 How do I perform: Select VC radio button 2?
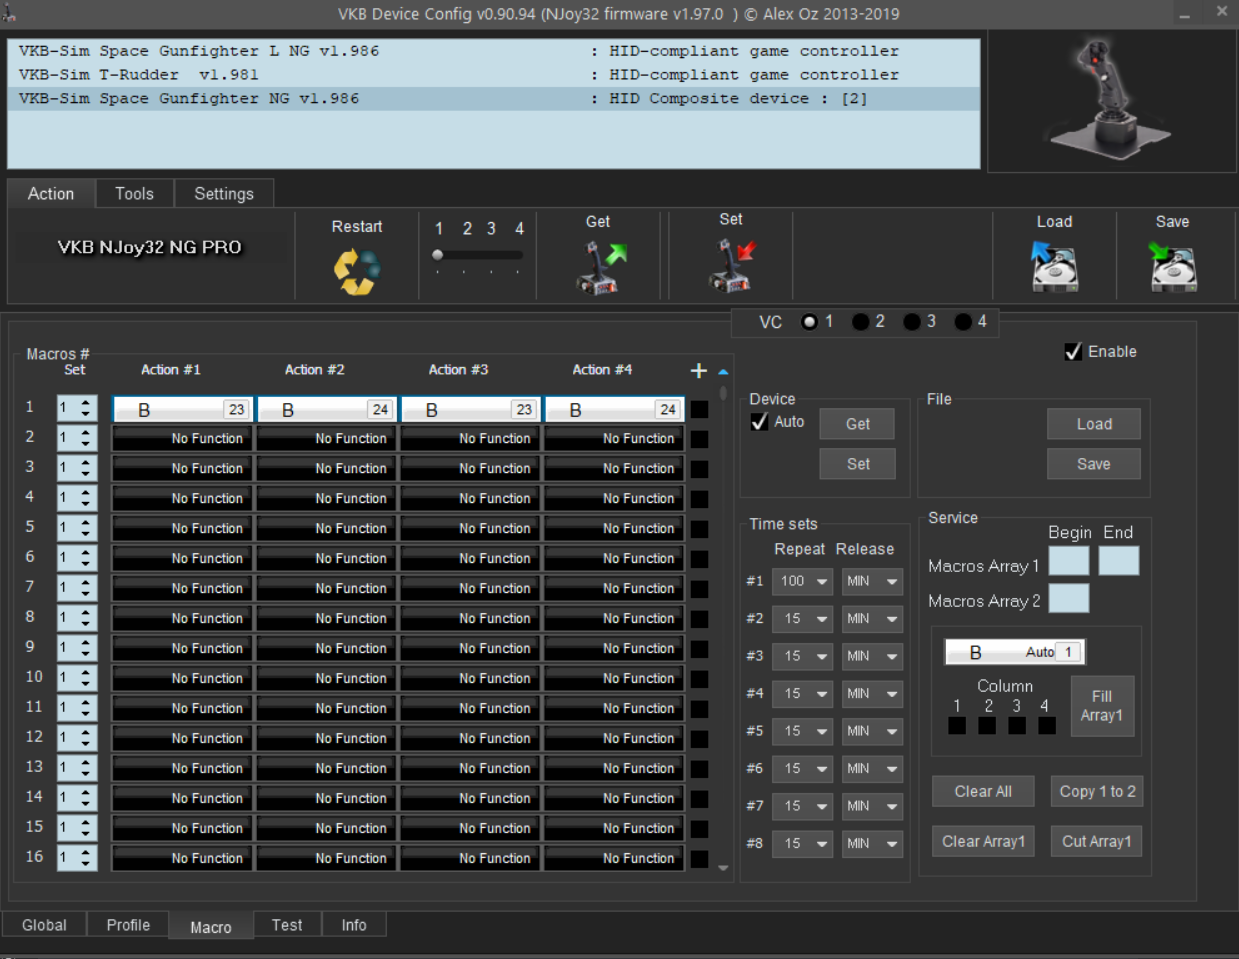(x=860, y=322)
